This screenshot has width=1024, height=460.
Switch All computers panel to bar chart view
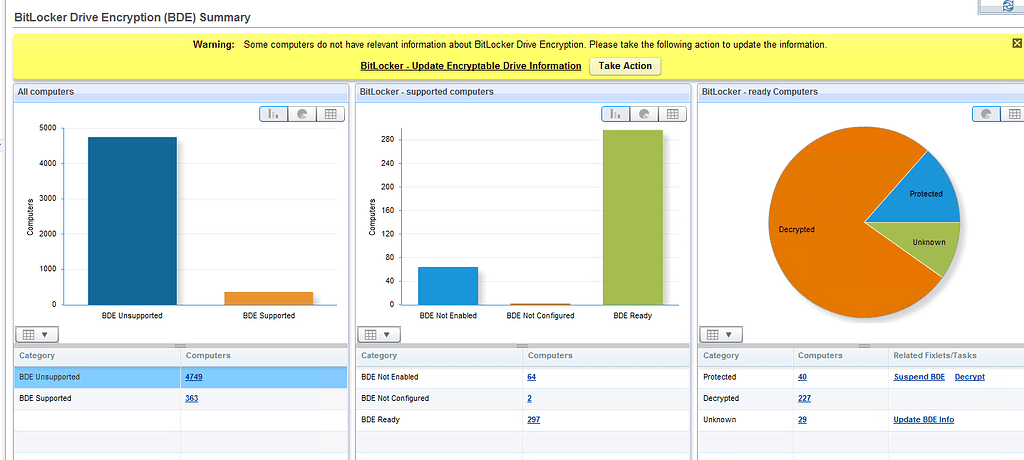tap(274, 114)
